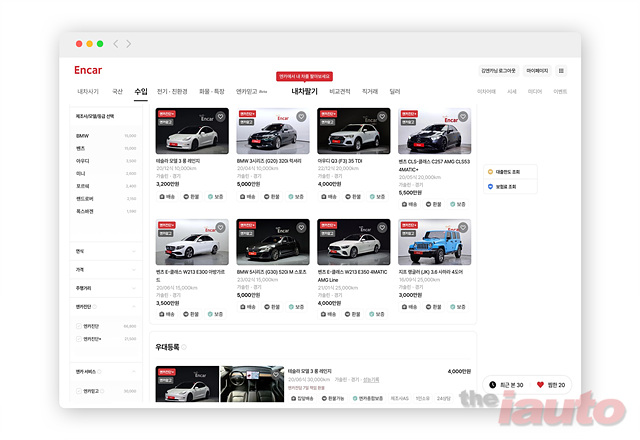The width and height of the screenshot is (640, 440).
Task: Filter by 벤츠 in manufacturer list
Action: pyautogui.click(x=80, y=149)
